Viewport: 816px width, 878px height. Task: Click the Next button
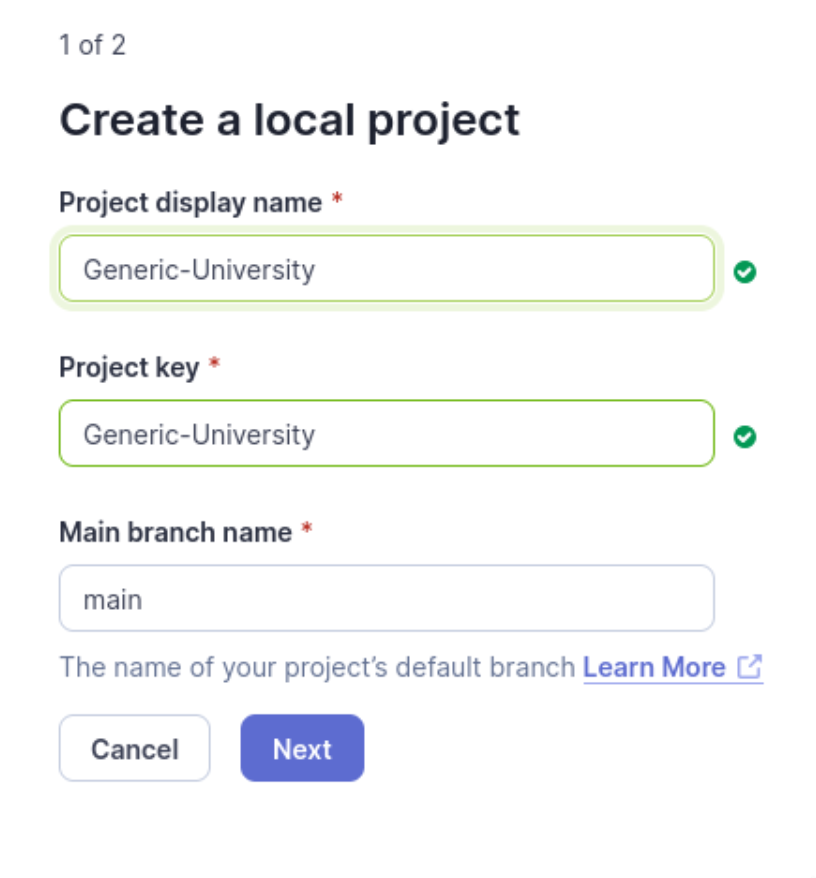coord(302,748)
